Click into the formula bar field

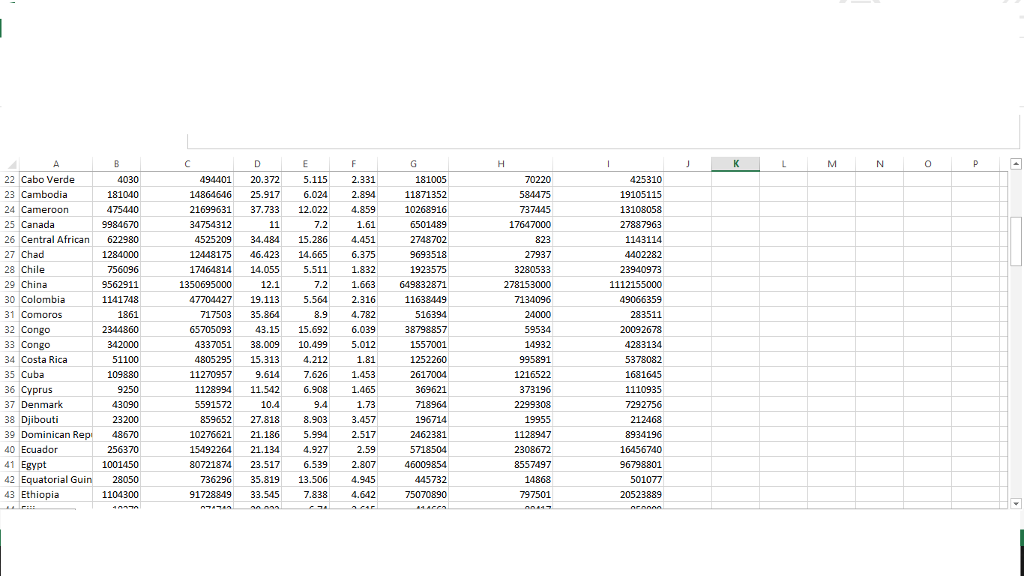[602, 141]
